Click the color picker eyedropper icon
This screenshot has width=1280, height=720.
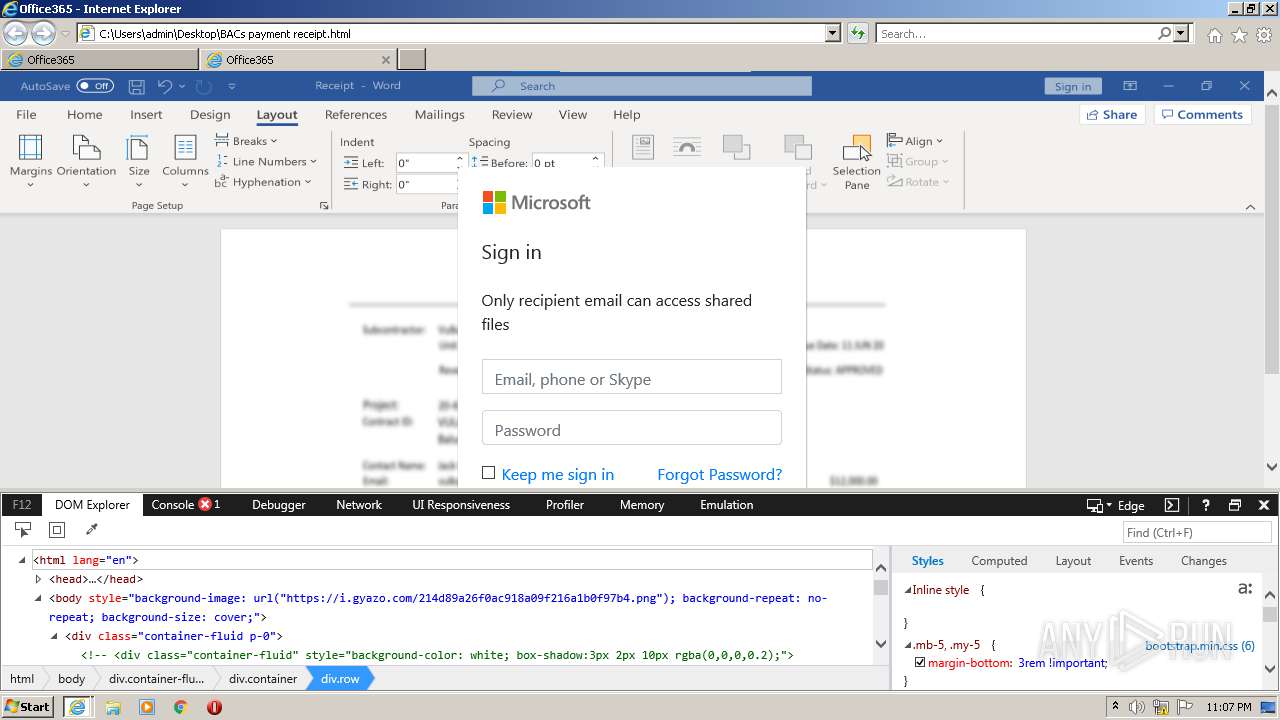coord(91,530)
